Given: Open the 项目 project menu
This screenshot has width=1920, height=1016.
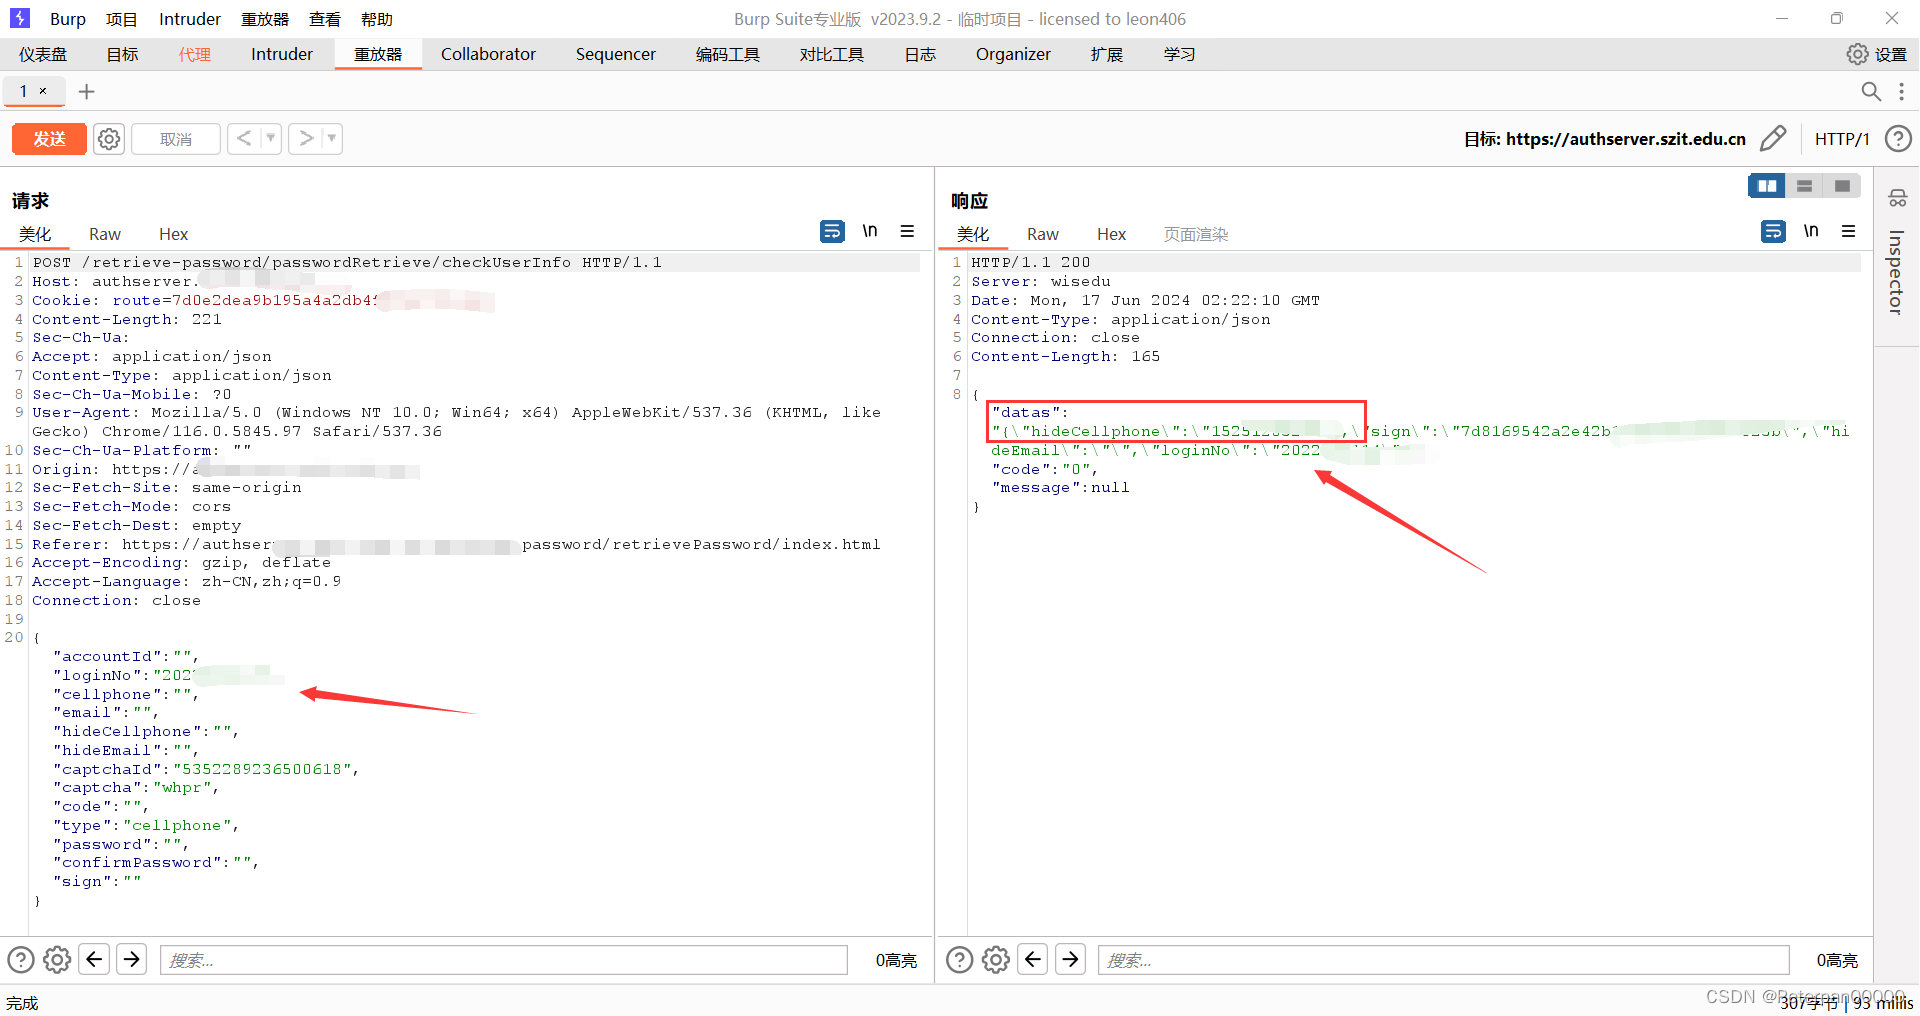Looking at the screenshot, I should (x=122, y=19).
